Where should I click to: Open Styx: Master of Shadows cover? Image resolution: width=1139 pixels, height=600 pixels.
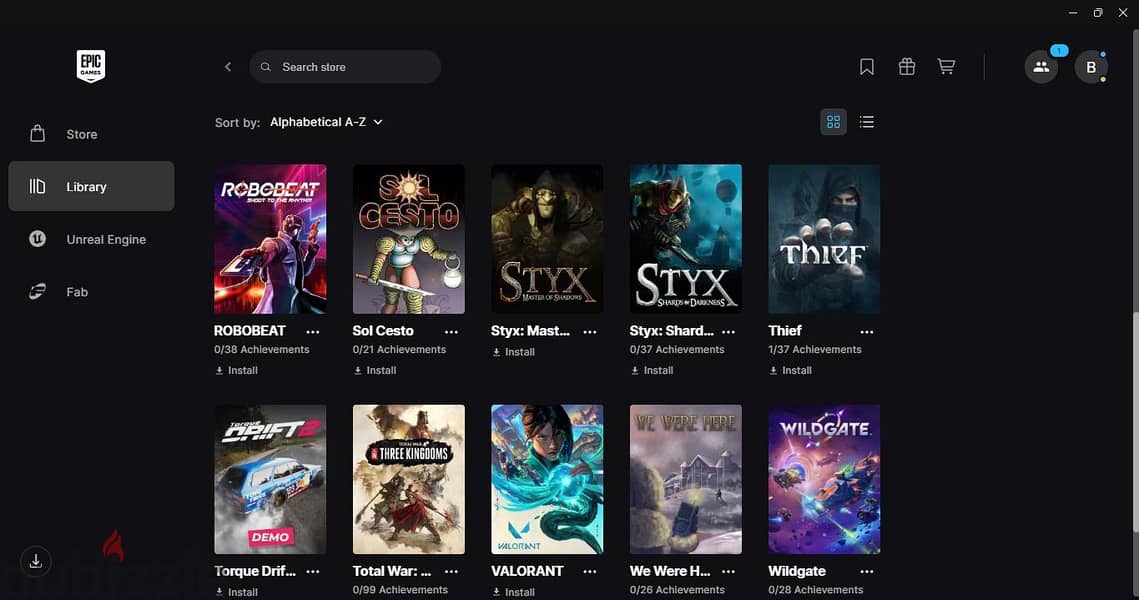click(547, 239)
